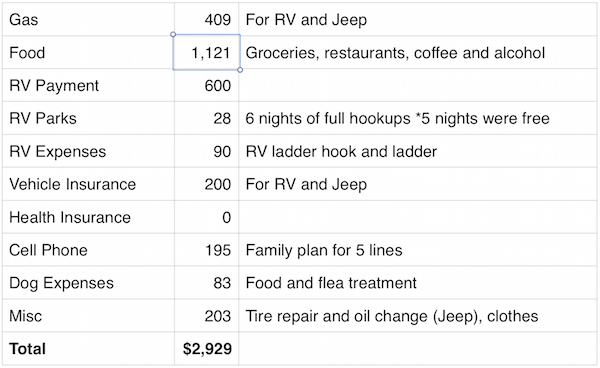The width and height of the screenshot is (600, 368).
Task: Select the cell containing 409
Action: coord(207,20)
